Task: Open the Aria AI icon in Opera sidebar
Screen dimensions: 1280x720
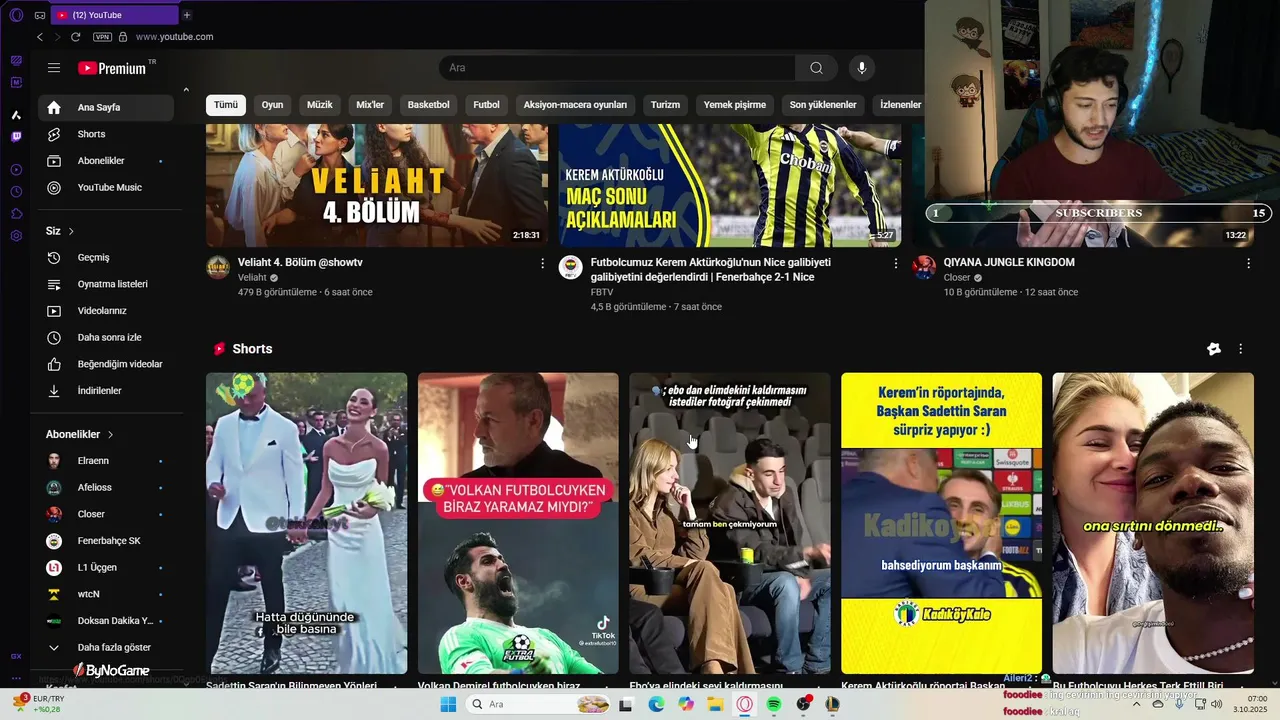Action: coord(16,115)
